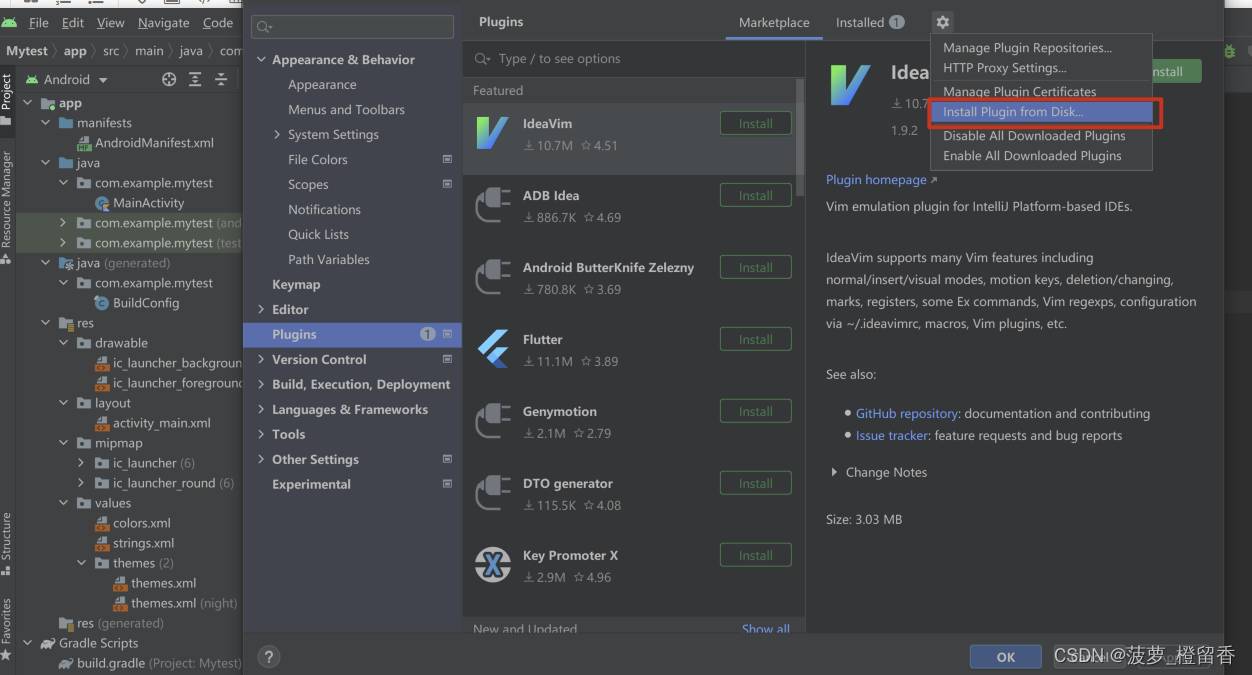Screen dimensions: 1252x675
Task: Expand the Version Control settings group
Action: pyautogui.click(x=262, y=360)
